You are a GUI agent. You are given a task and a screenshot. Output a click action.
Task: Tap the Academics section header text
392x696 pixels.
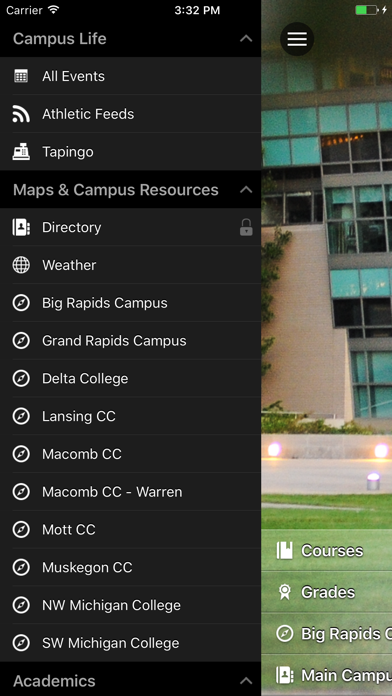point(54,680)
